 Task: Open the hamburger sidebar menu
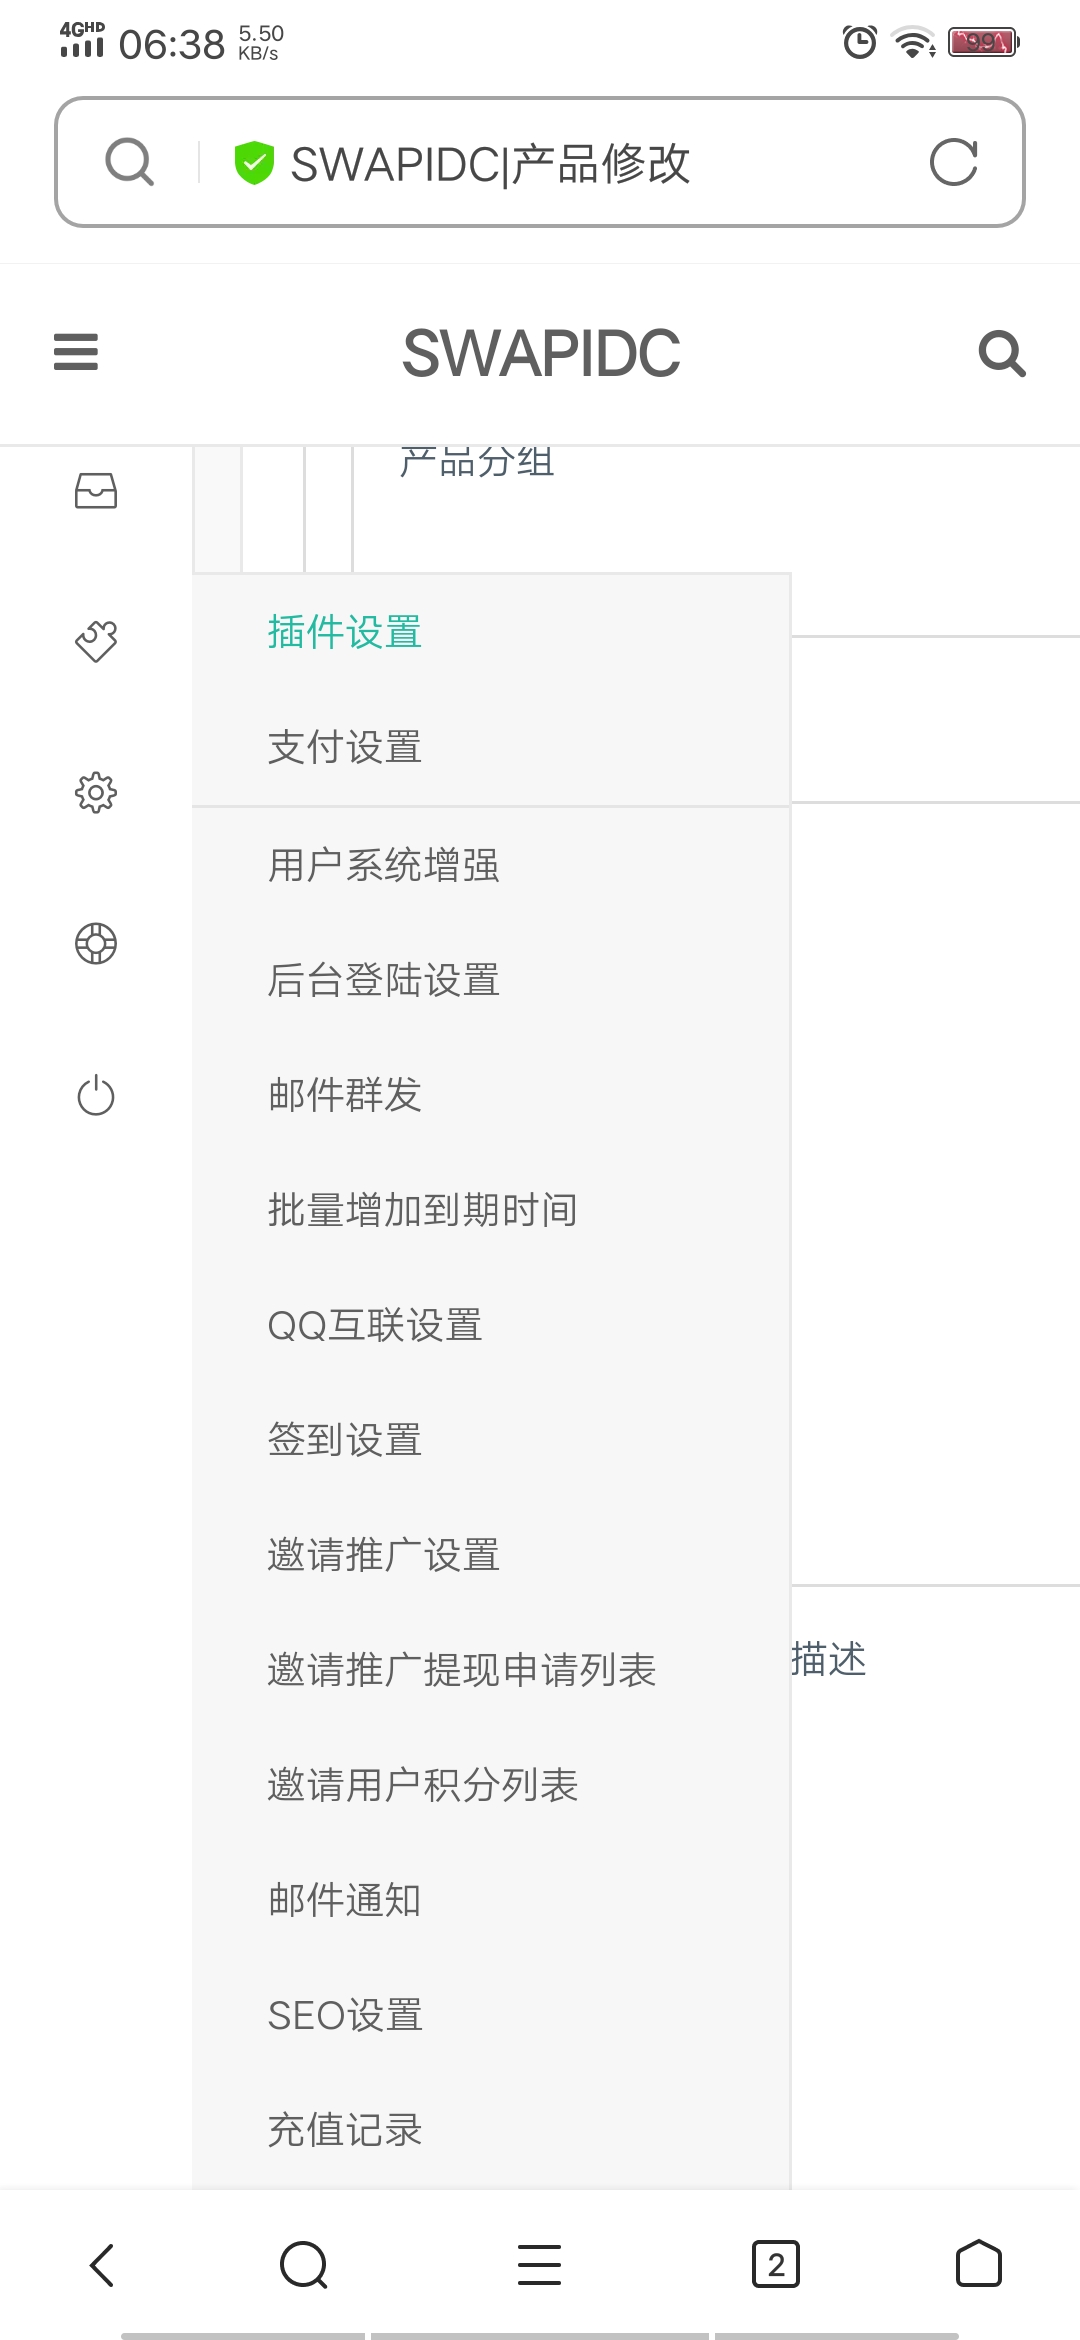76,352
